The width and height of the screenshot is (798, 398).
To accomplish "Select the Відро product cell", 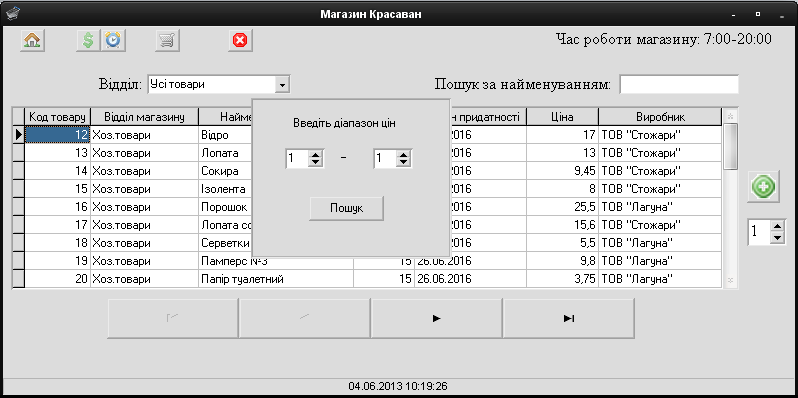I will (x=225, y=135).
